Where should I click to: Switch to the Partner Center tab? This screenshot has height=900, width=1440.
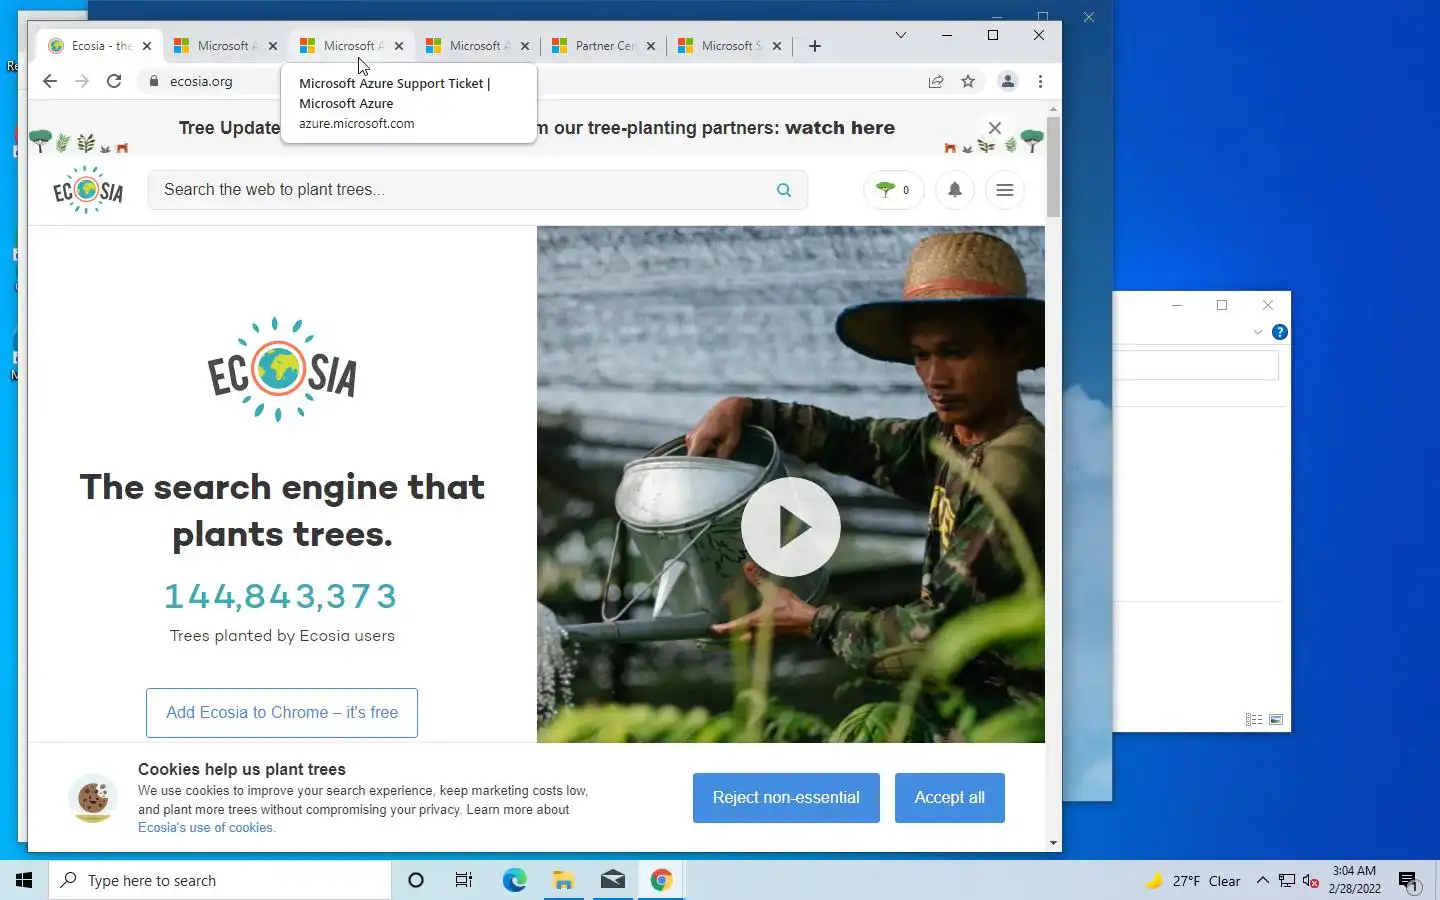605,46
